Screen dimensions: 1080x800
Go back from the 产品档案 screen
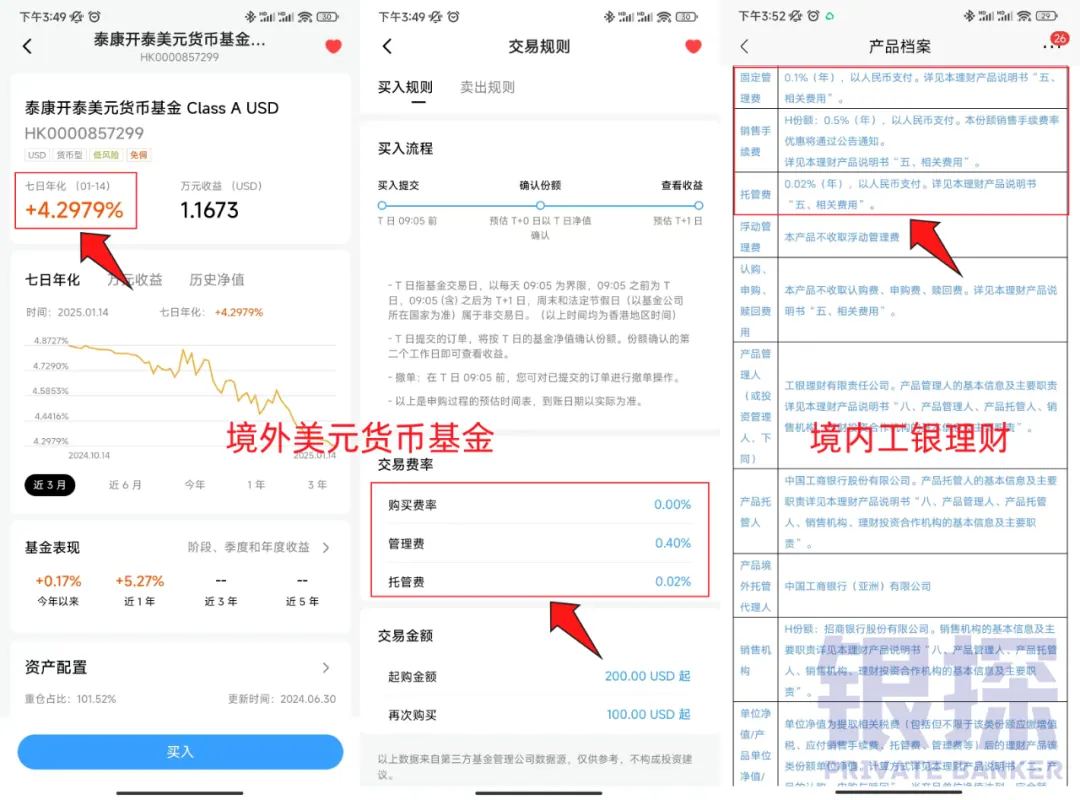click(x=744, y=46)
